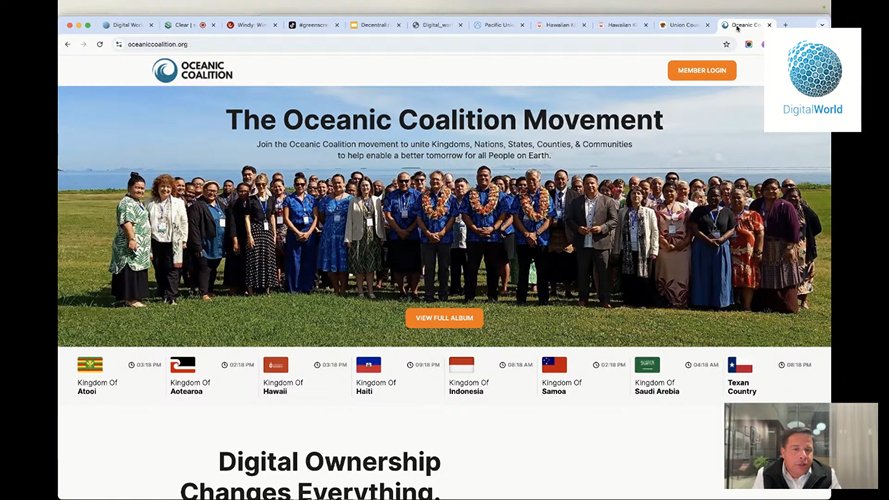Choose the Saudi Arabia flag icon
The image size is (889, 500).
coord(647,365)
